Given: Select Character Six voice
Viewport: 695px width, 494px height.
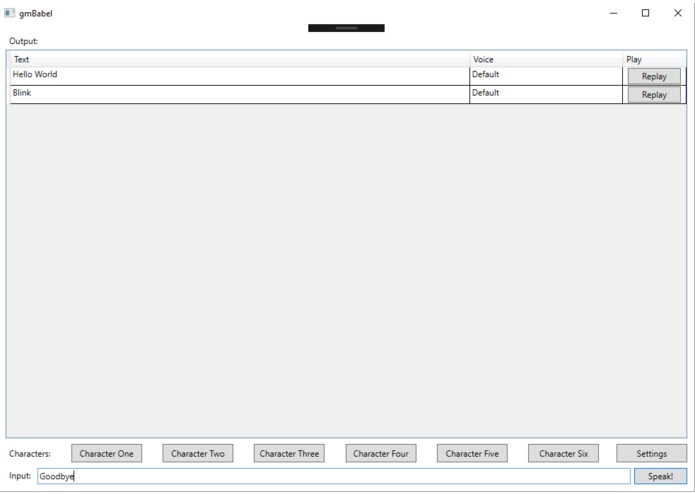Looking at the screenshot, I should pos(563,453).
